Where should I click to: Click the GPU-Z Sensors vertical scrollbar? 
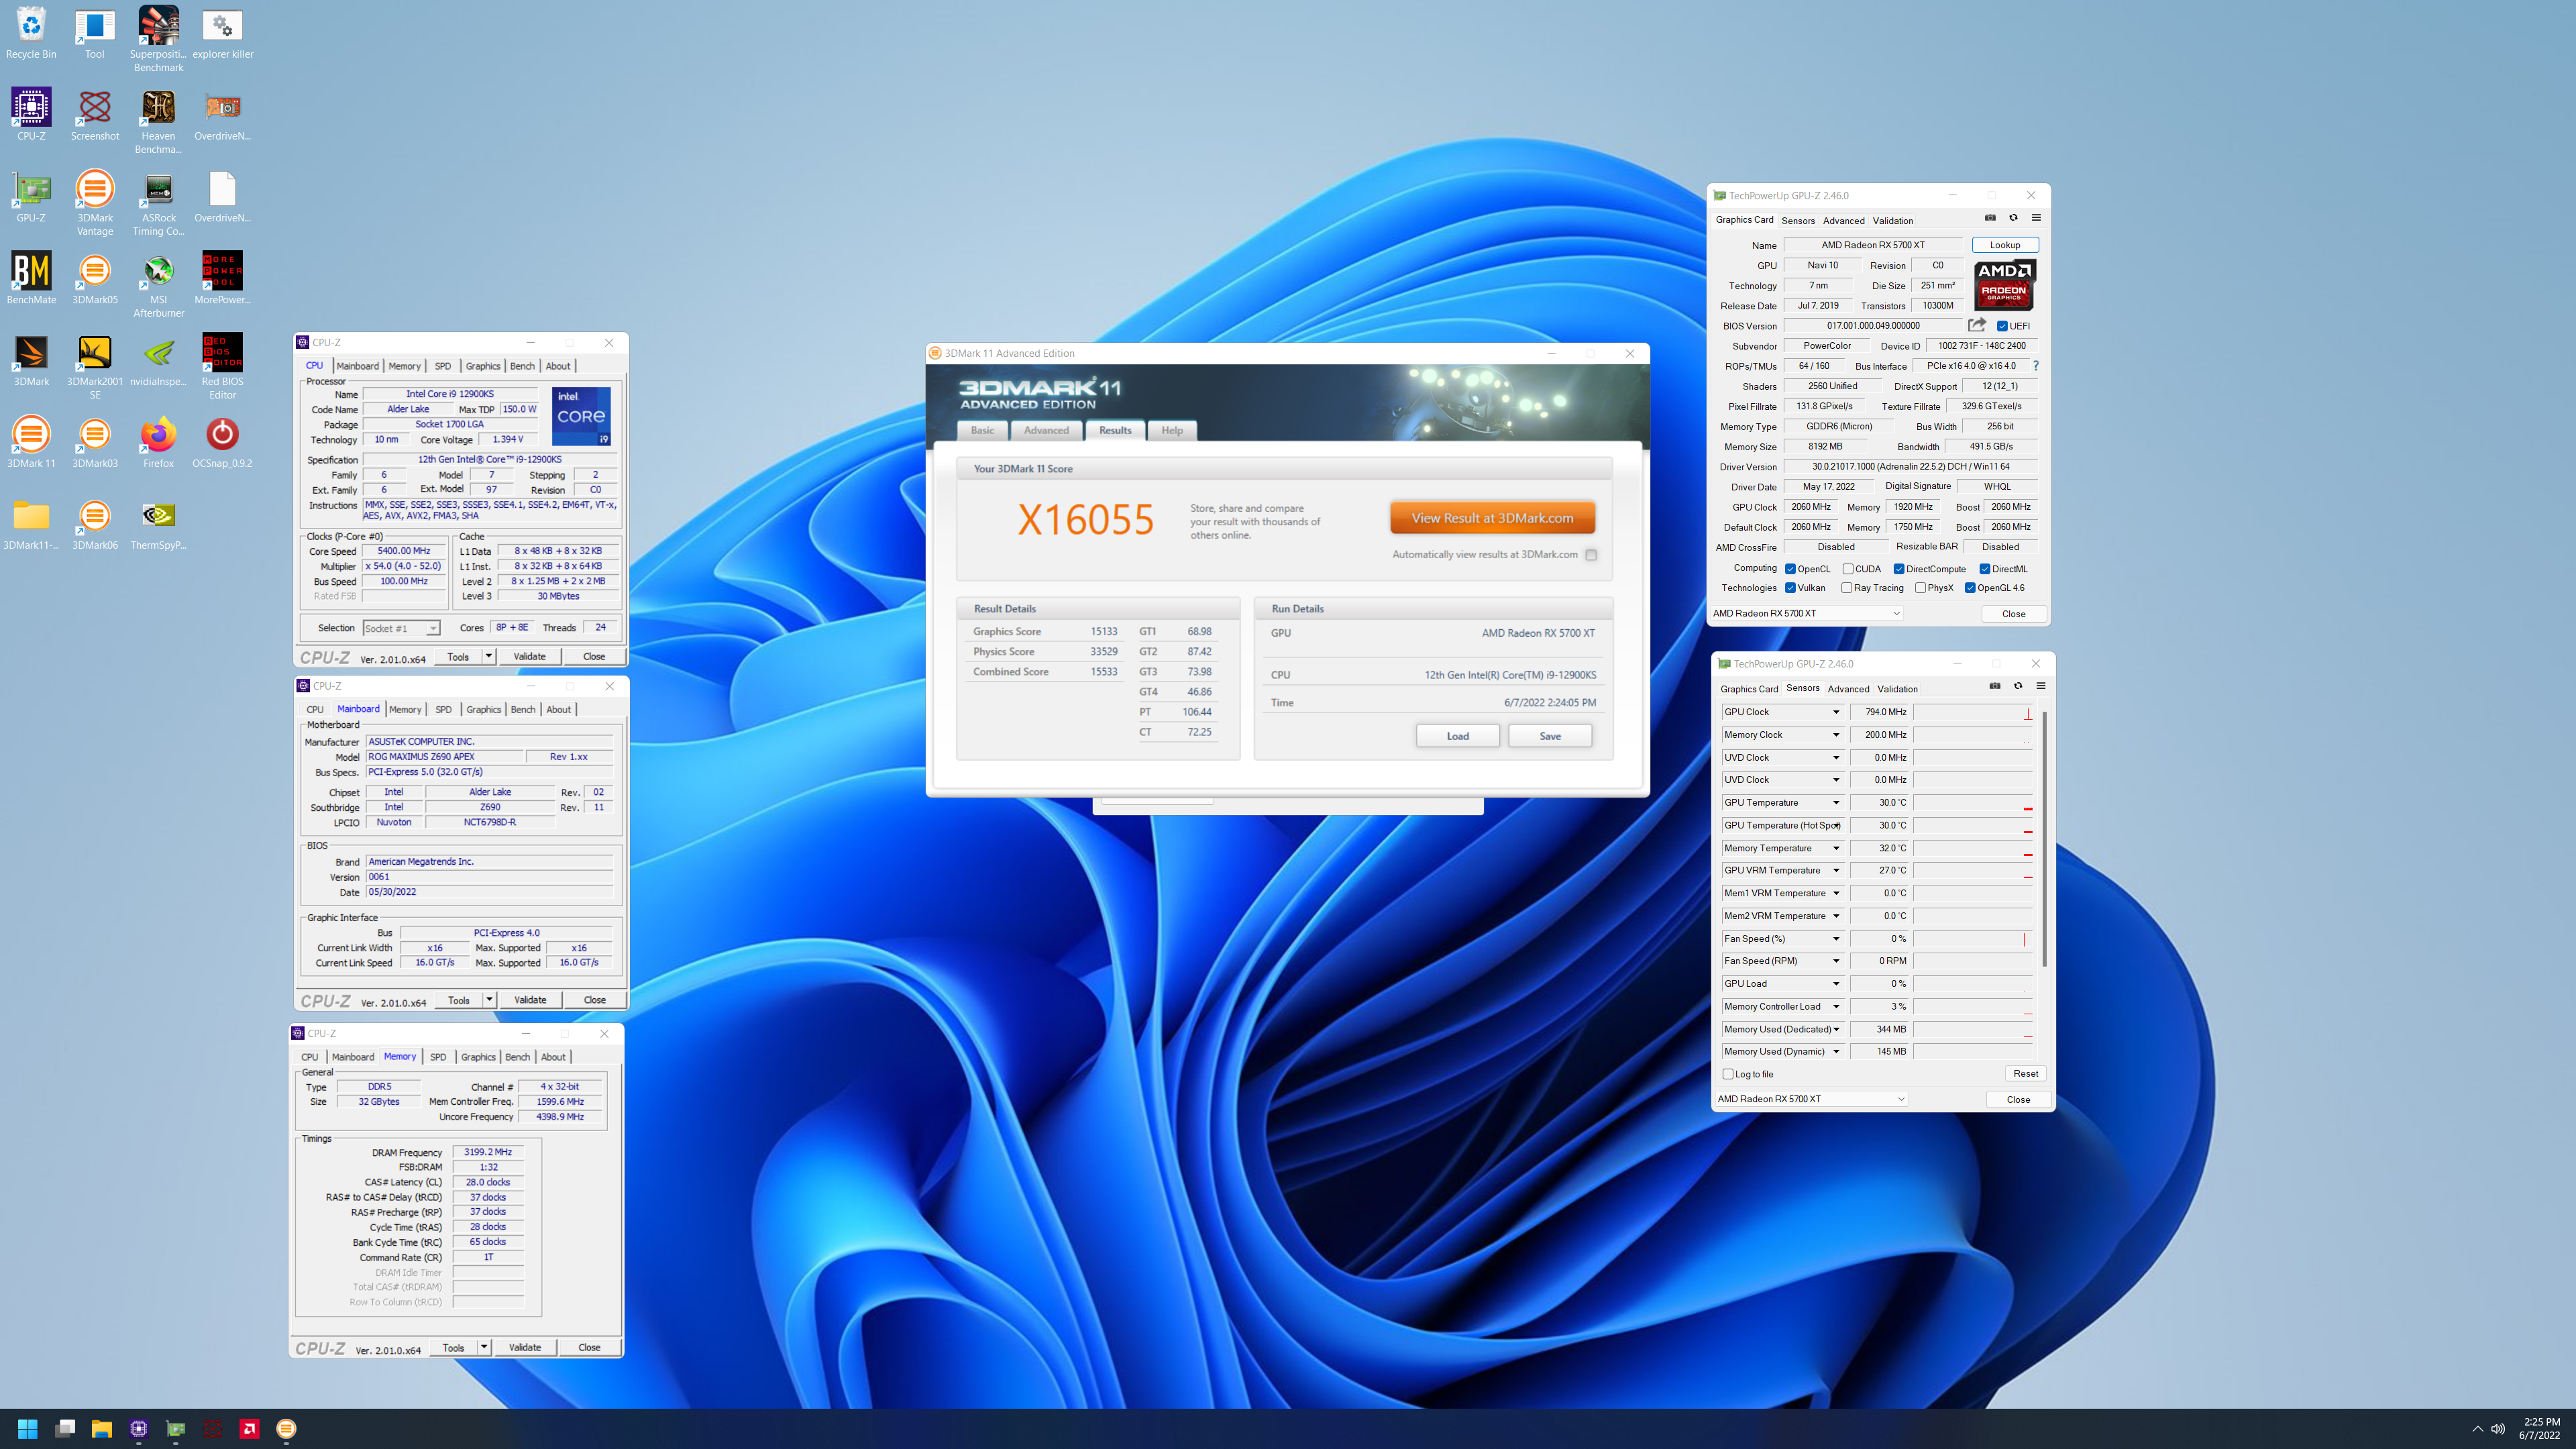click(2045, 838)
